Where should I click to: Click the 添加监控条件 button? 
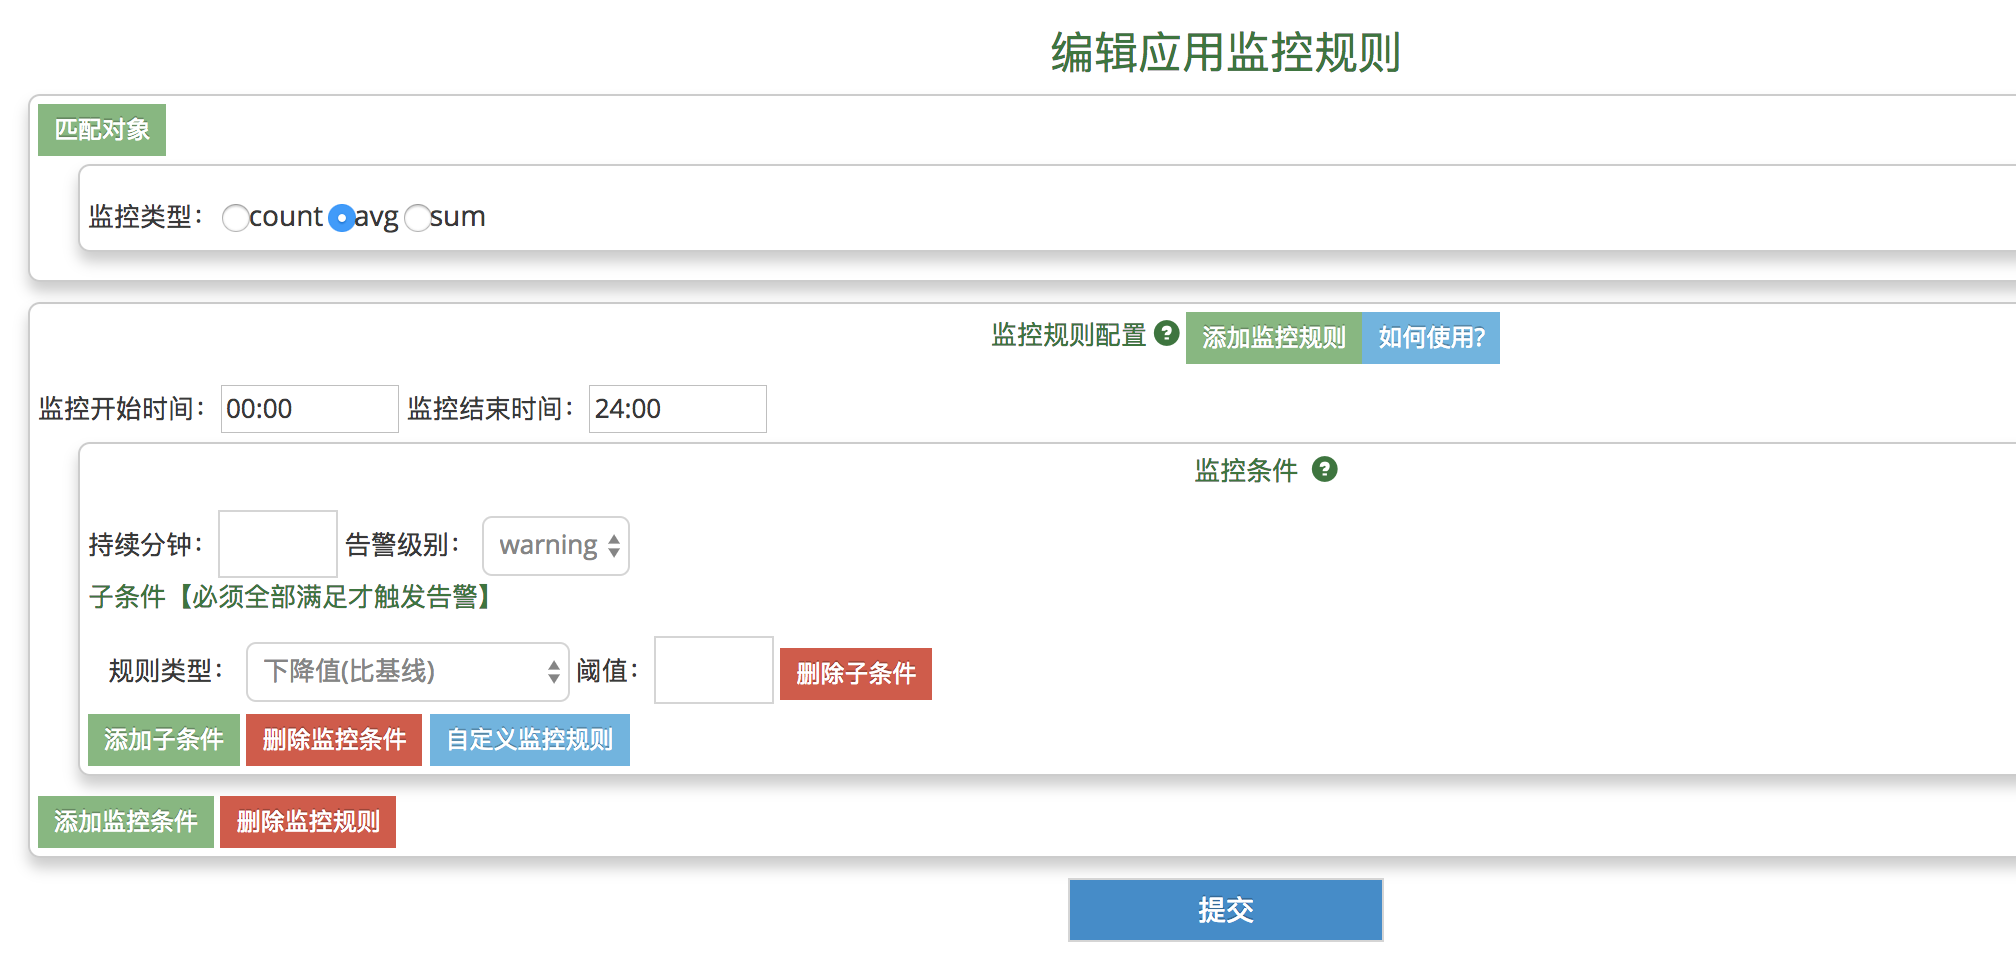(125, 821)
